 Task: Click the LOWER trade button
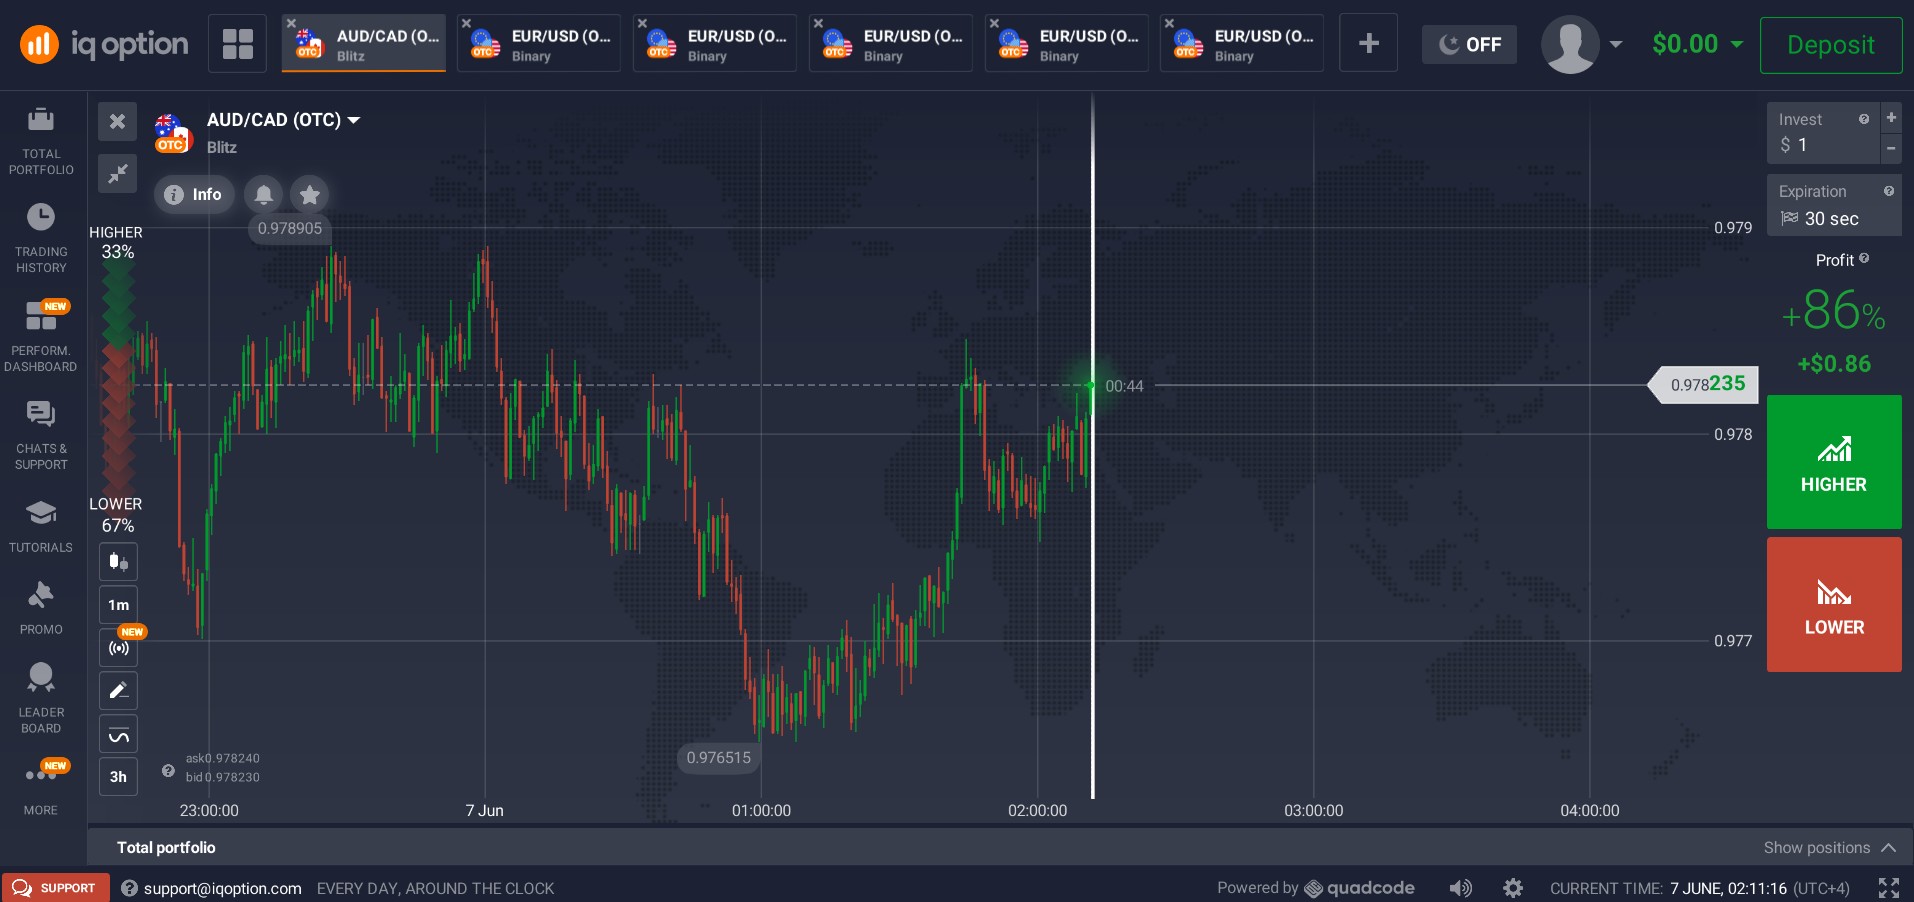1834,604
